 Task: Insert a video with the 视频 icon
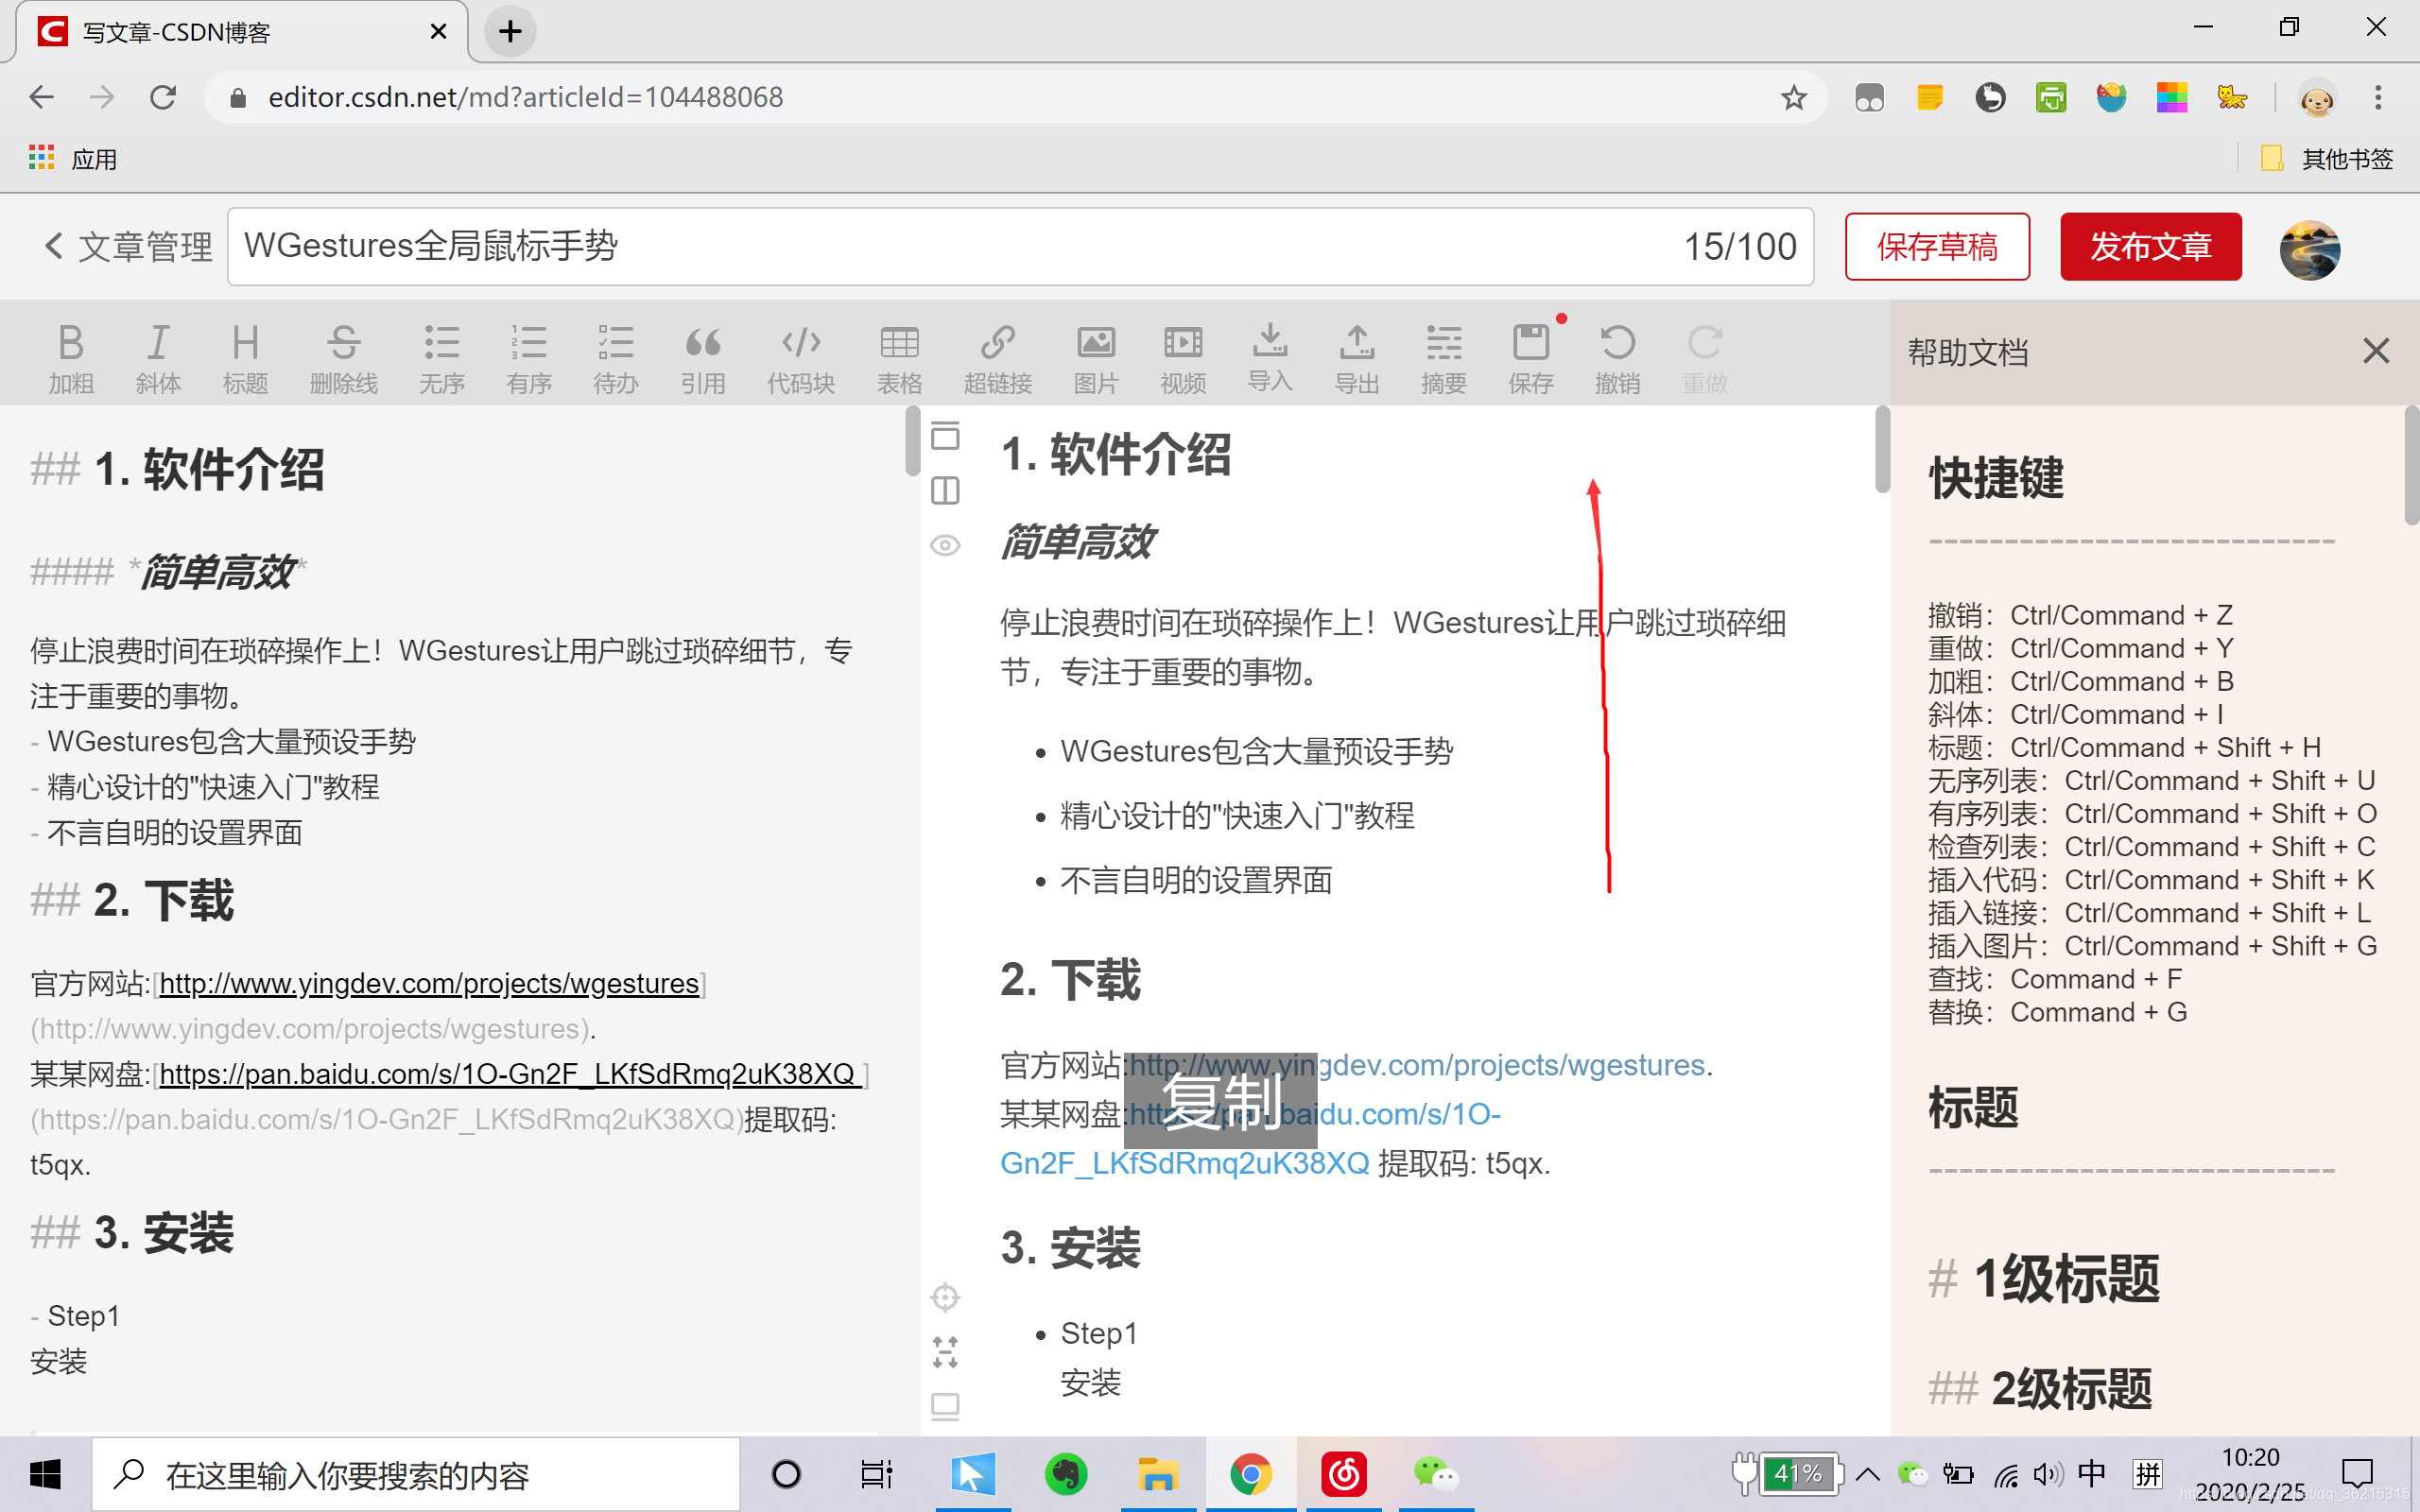pos(1183,357)
